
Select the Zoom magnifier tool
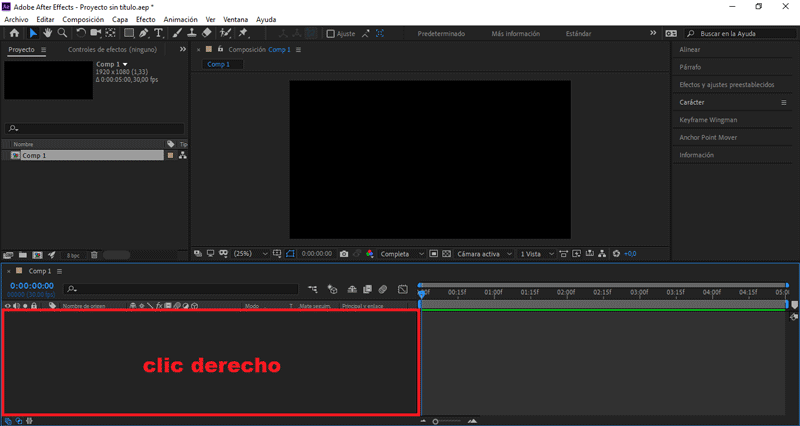[62, 33]
